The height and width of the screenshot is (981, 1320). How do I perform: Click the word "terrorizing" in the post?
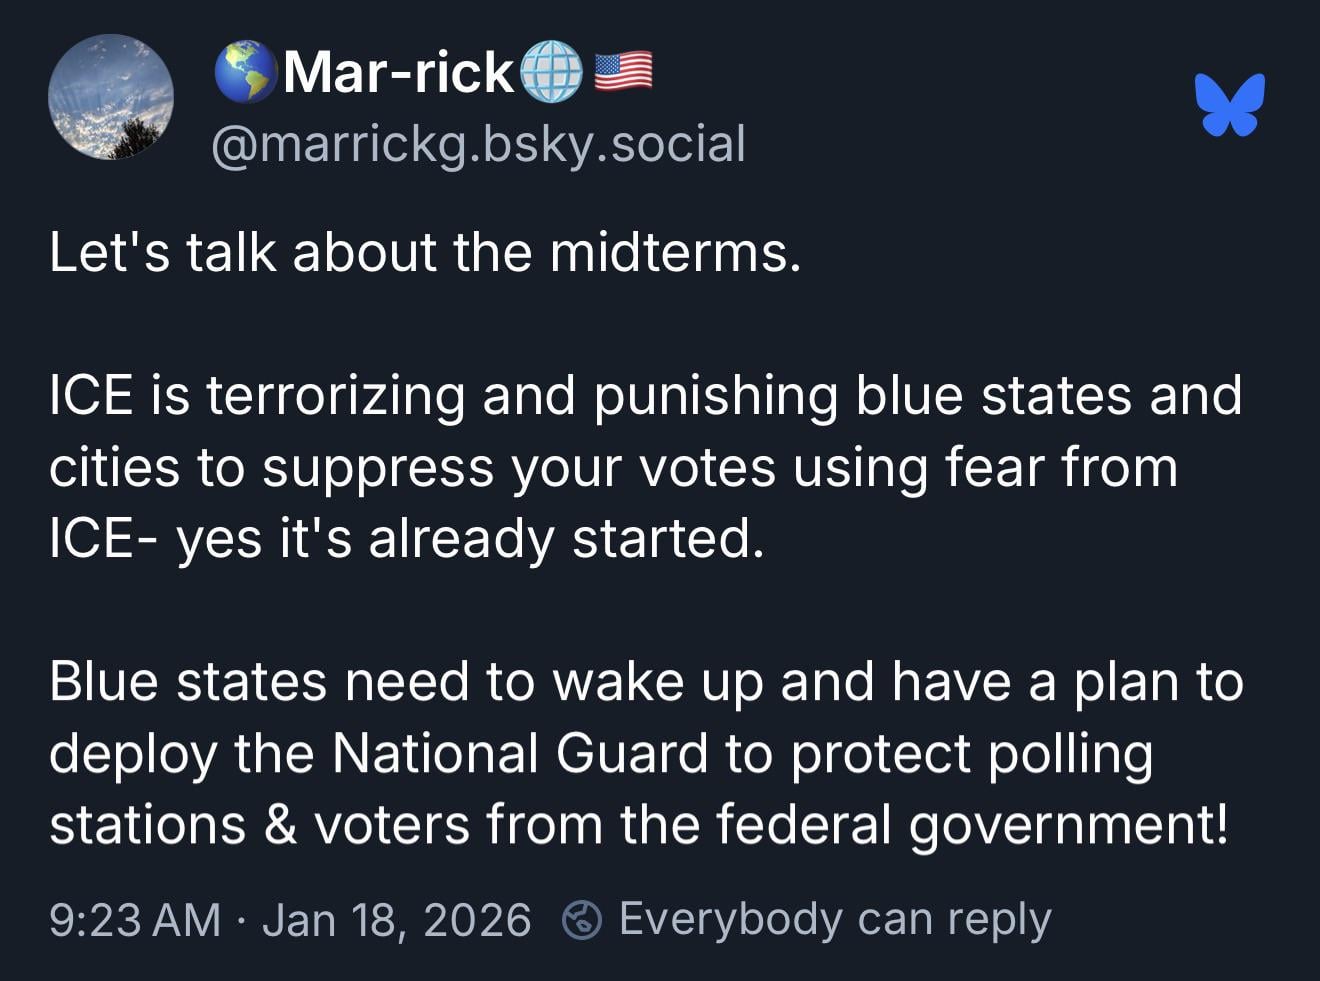click(x=336, y=396)
